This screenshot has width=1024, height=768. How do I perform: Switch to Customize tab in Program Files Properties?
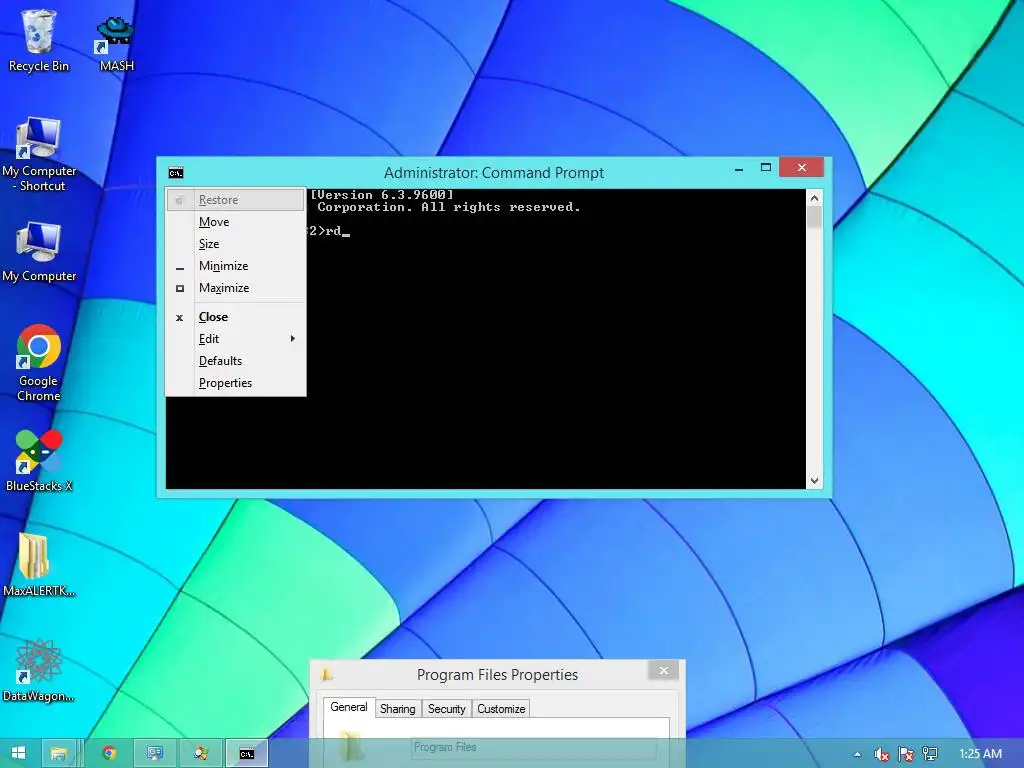pos(501,709)
